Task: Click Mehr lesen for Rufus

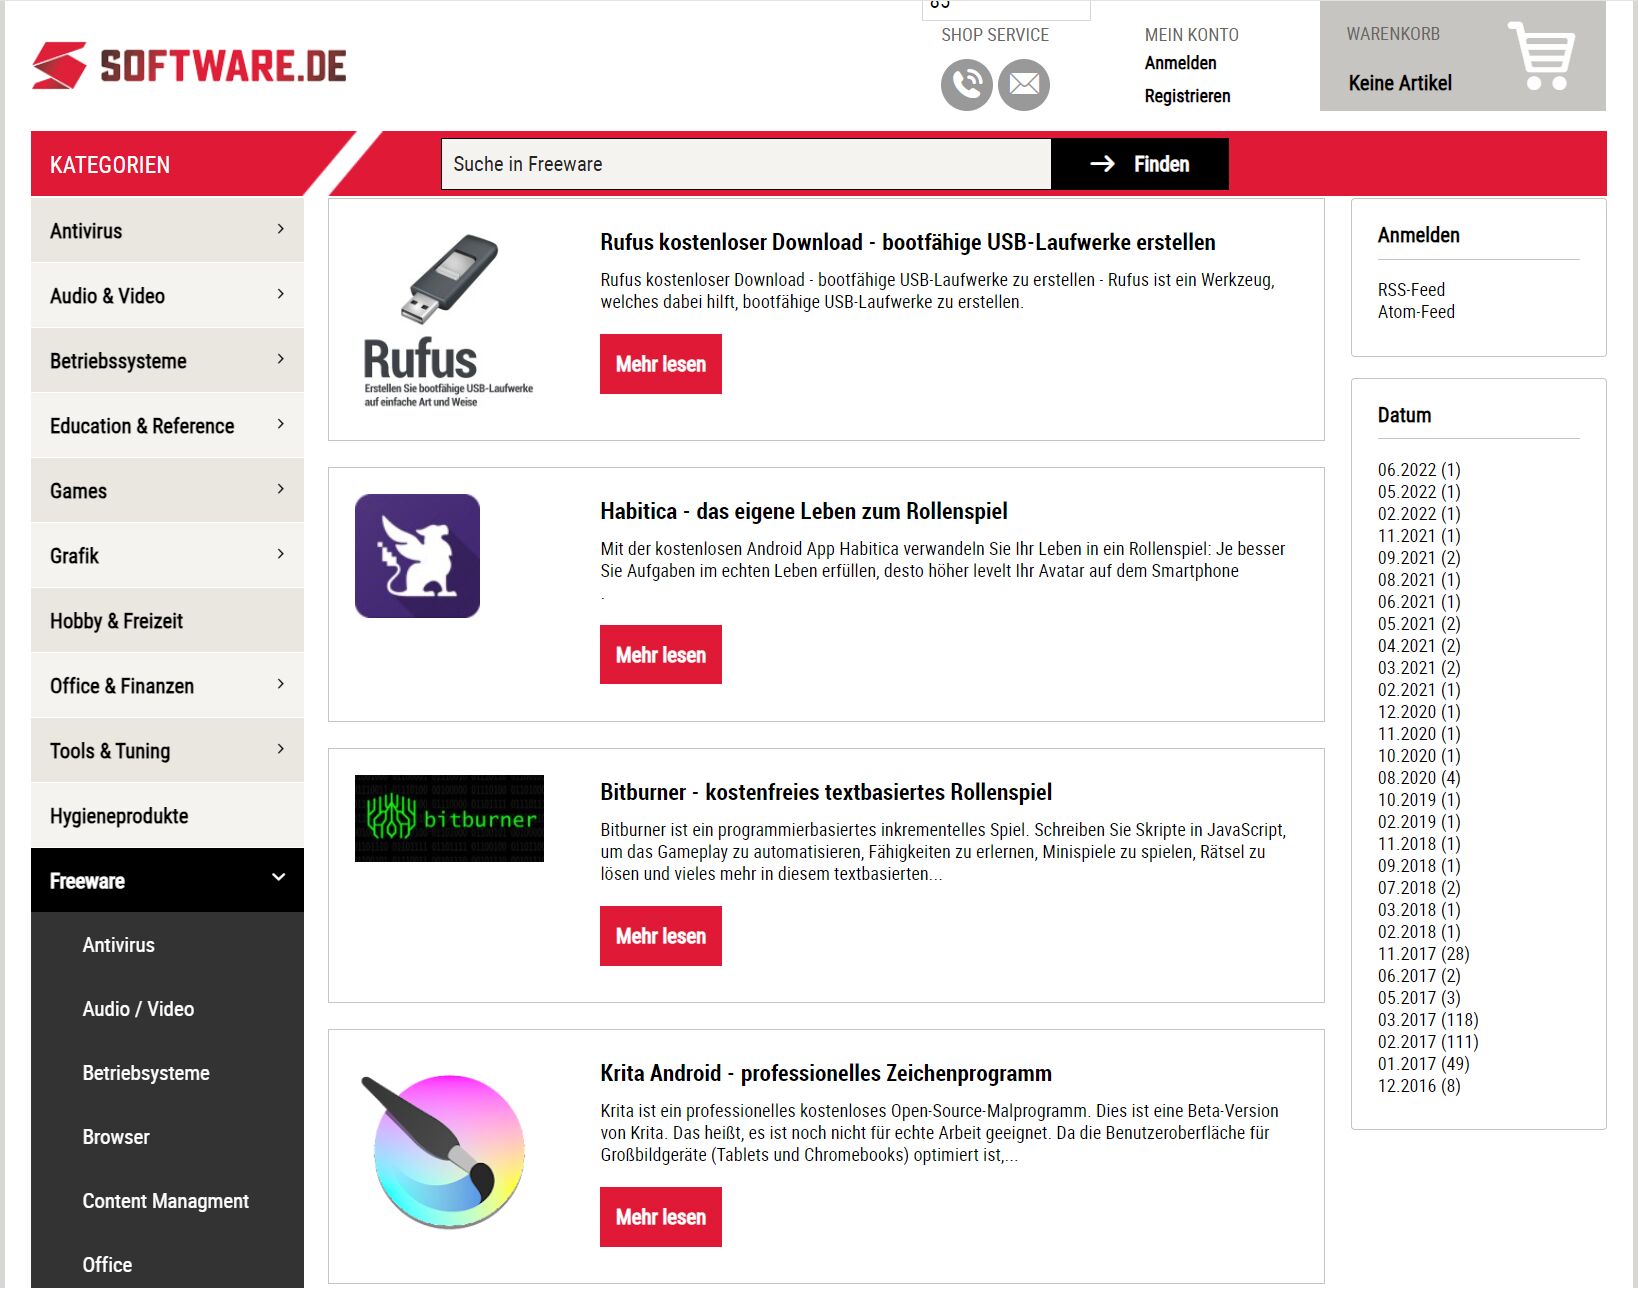Action: coord(661,364)
